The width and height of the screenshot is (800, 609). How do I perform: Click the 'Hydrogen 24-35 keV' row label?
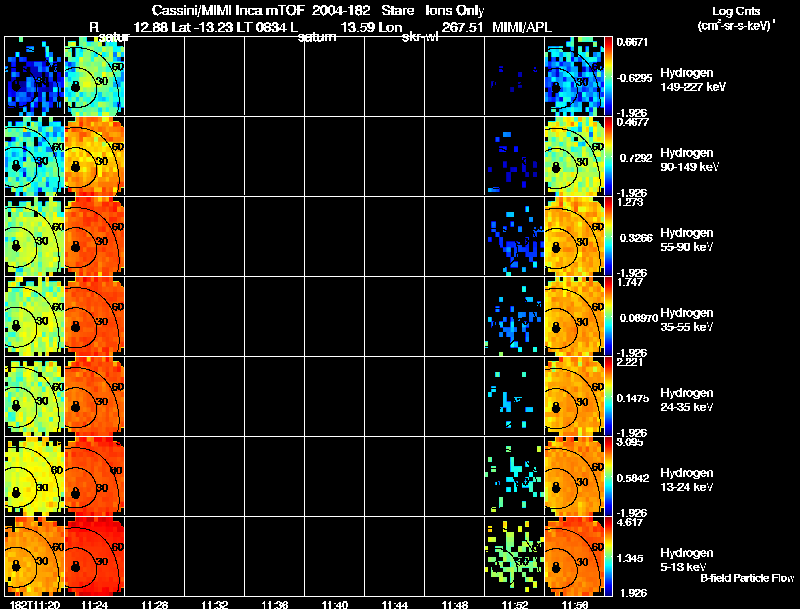pyautogui.click(x=687, y=400)
